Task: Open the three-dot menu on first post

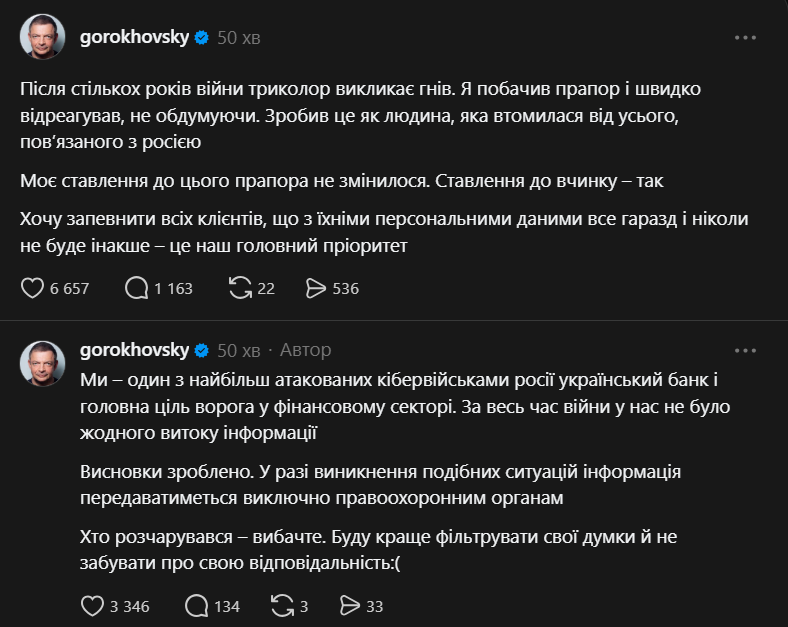Action: point(746,37)
